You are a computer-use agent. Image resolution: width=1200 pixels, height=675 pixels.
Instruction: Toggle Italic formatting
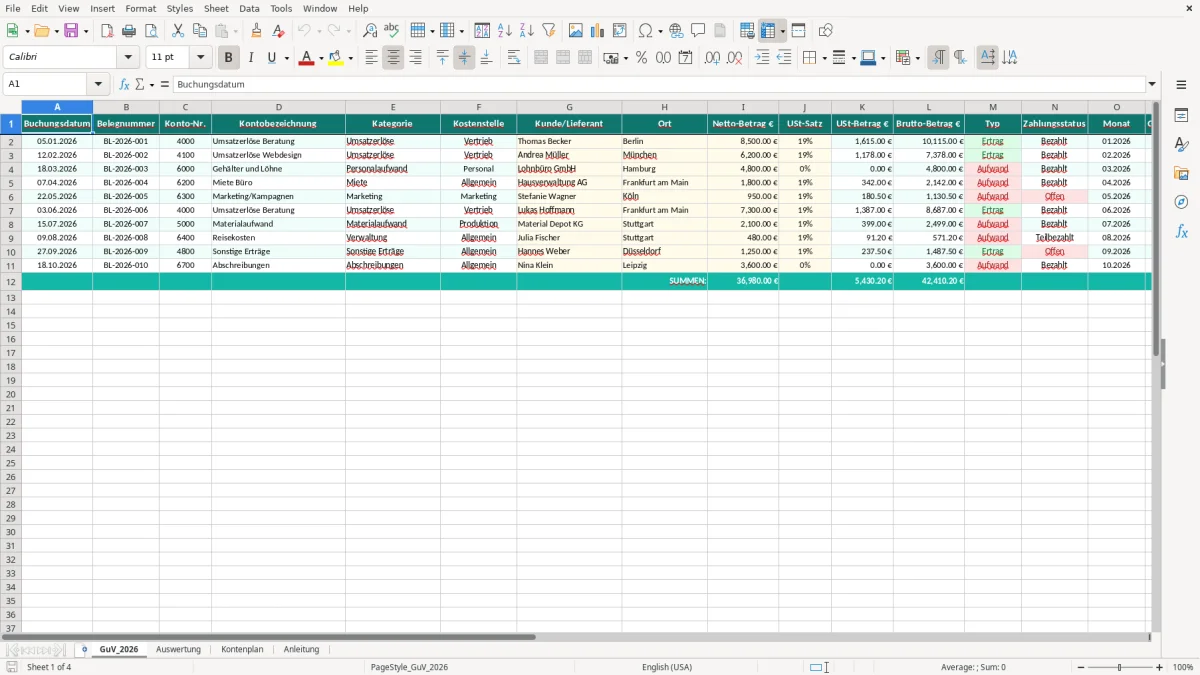pyautogui.click(x=250, y=58)
